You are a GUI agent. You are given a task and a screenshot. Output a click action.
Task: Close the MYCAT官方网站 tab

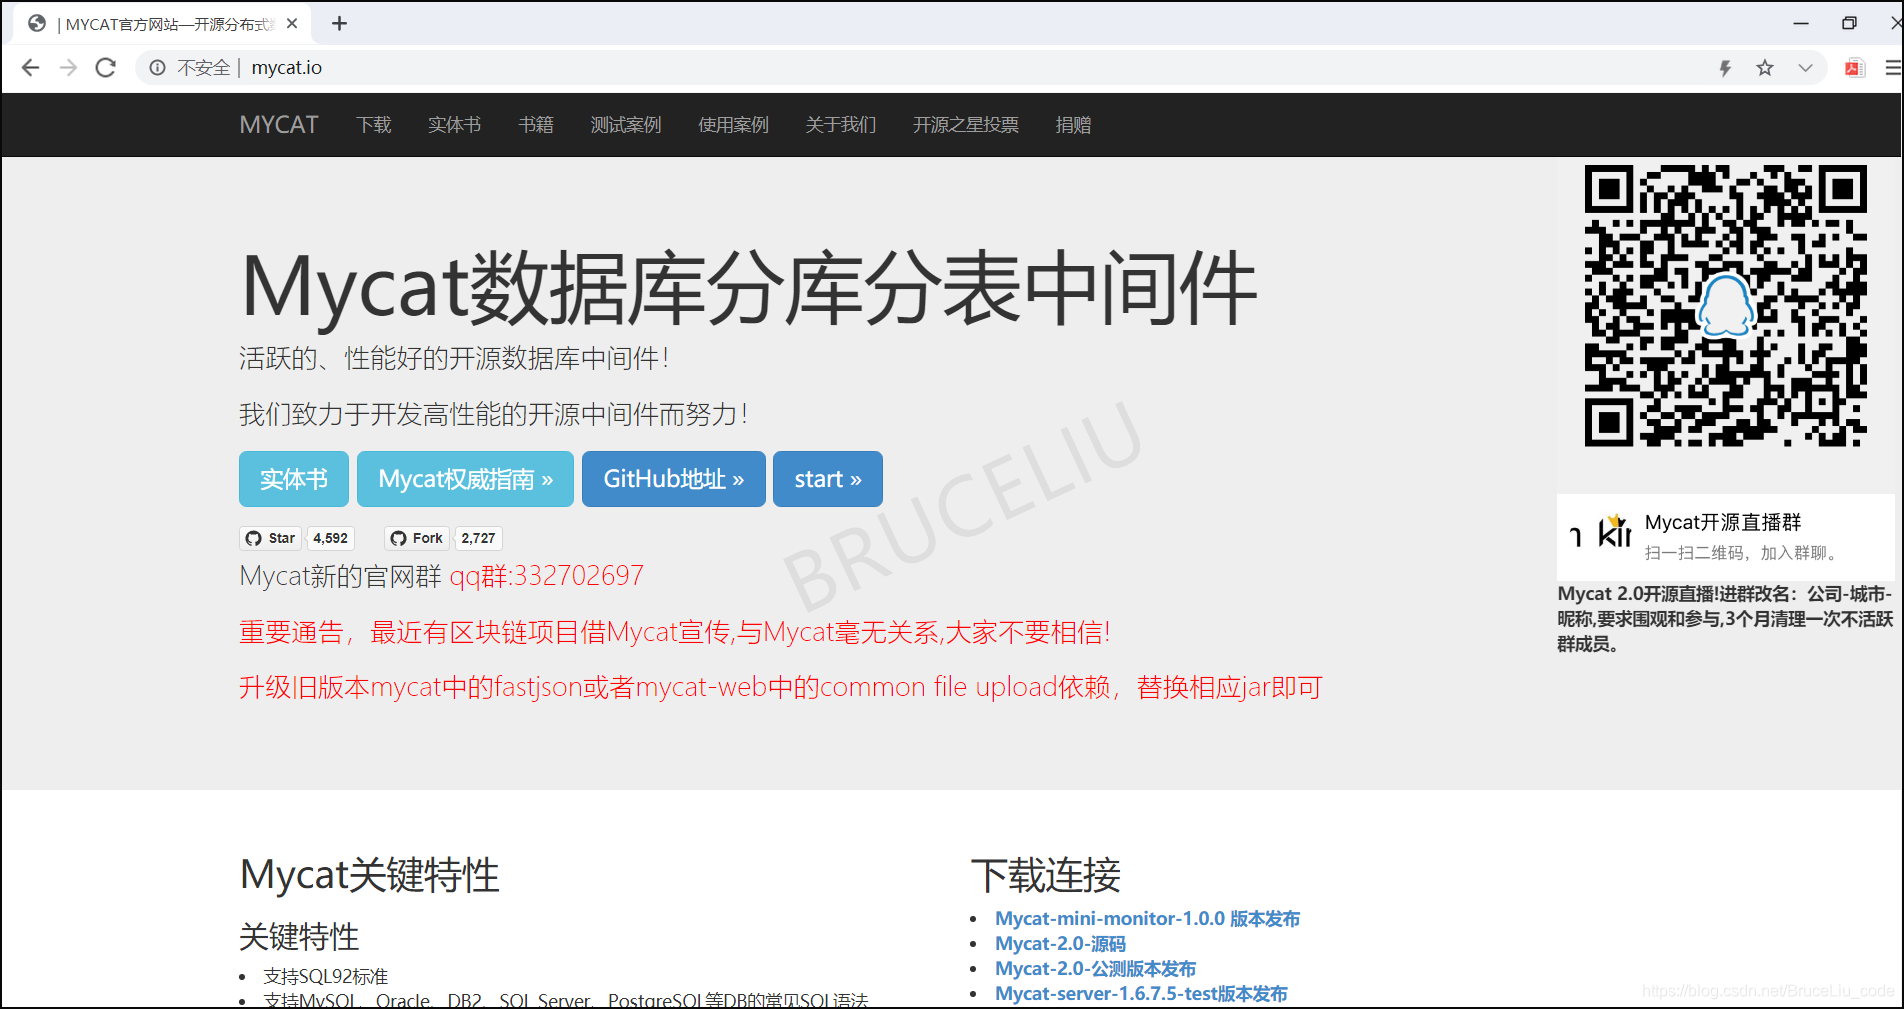(292, 23)
